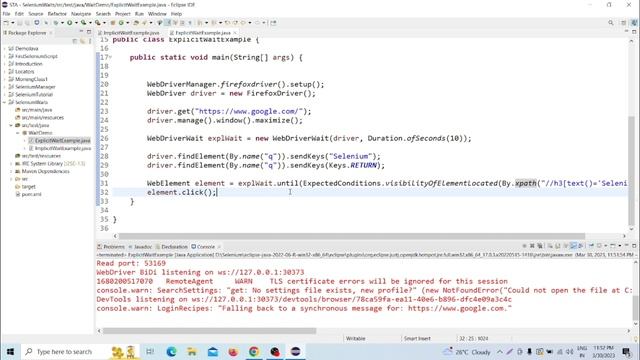Open the Debug icon dropdown arrow
The height and width of the screenshot is (360, 640).
(62, 23)
